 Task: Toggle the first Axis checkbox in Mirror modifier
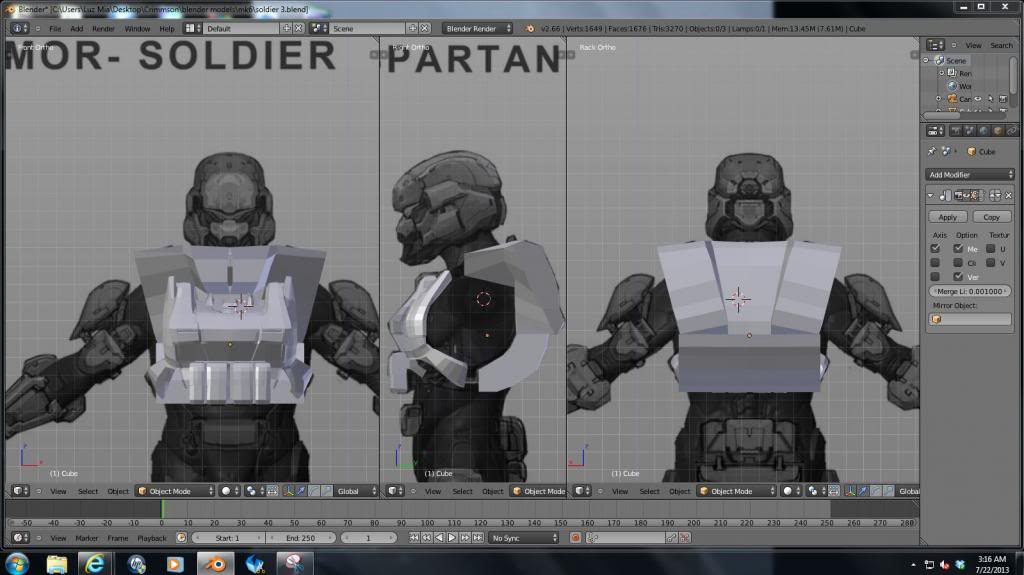tap(936, 248)
